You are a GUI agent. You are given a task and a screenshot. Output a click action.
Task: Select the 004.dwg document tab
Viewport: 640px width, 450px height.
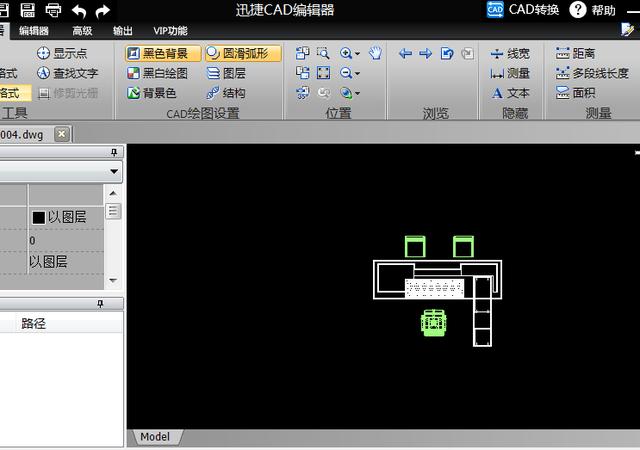pos(22,134)
